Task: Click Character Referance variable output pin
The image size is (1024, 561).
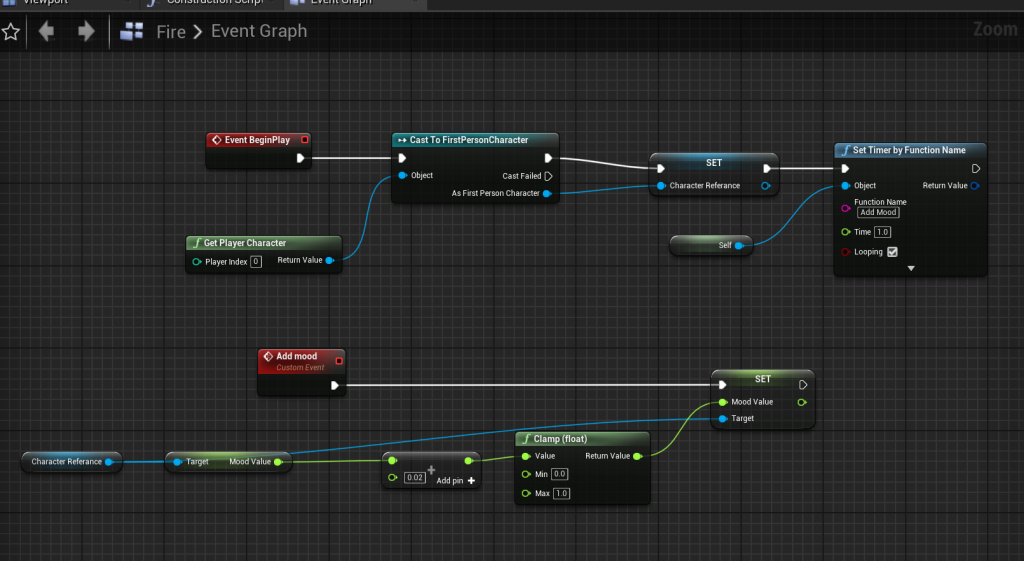Action: [109, 462]
